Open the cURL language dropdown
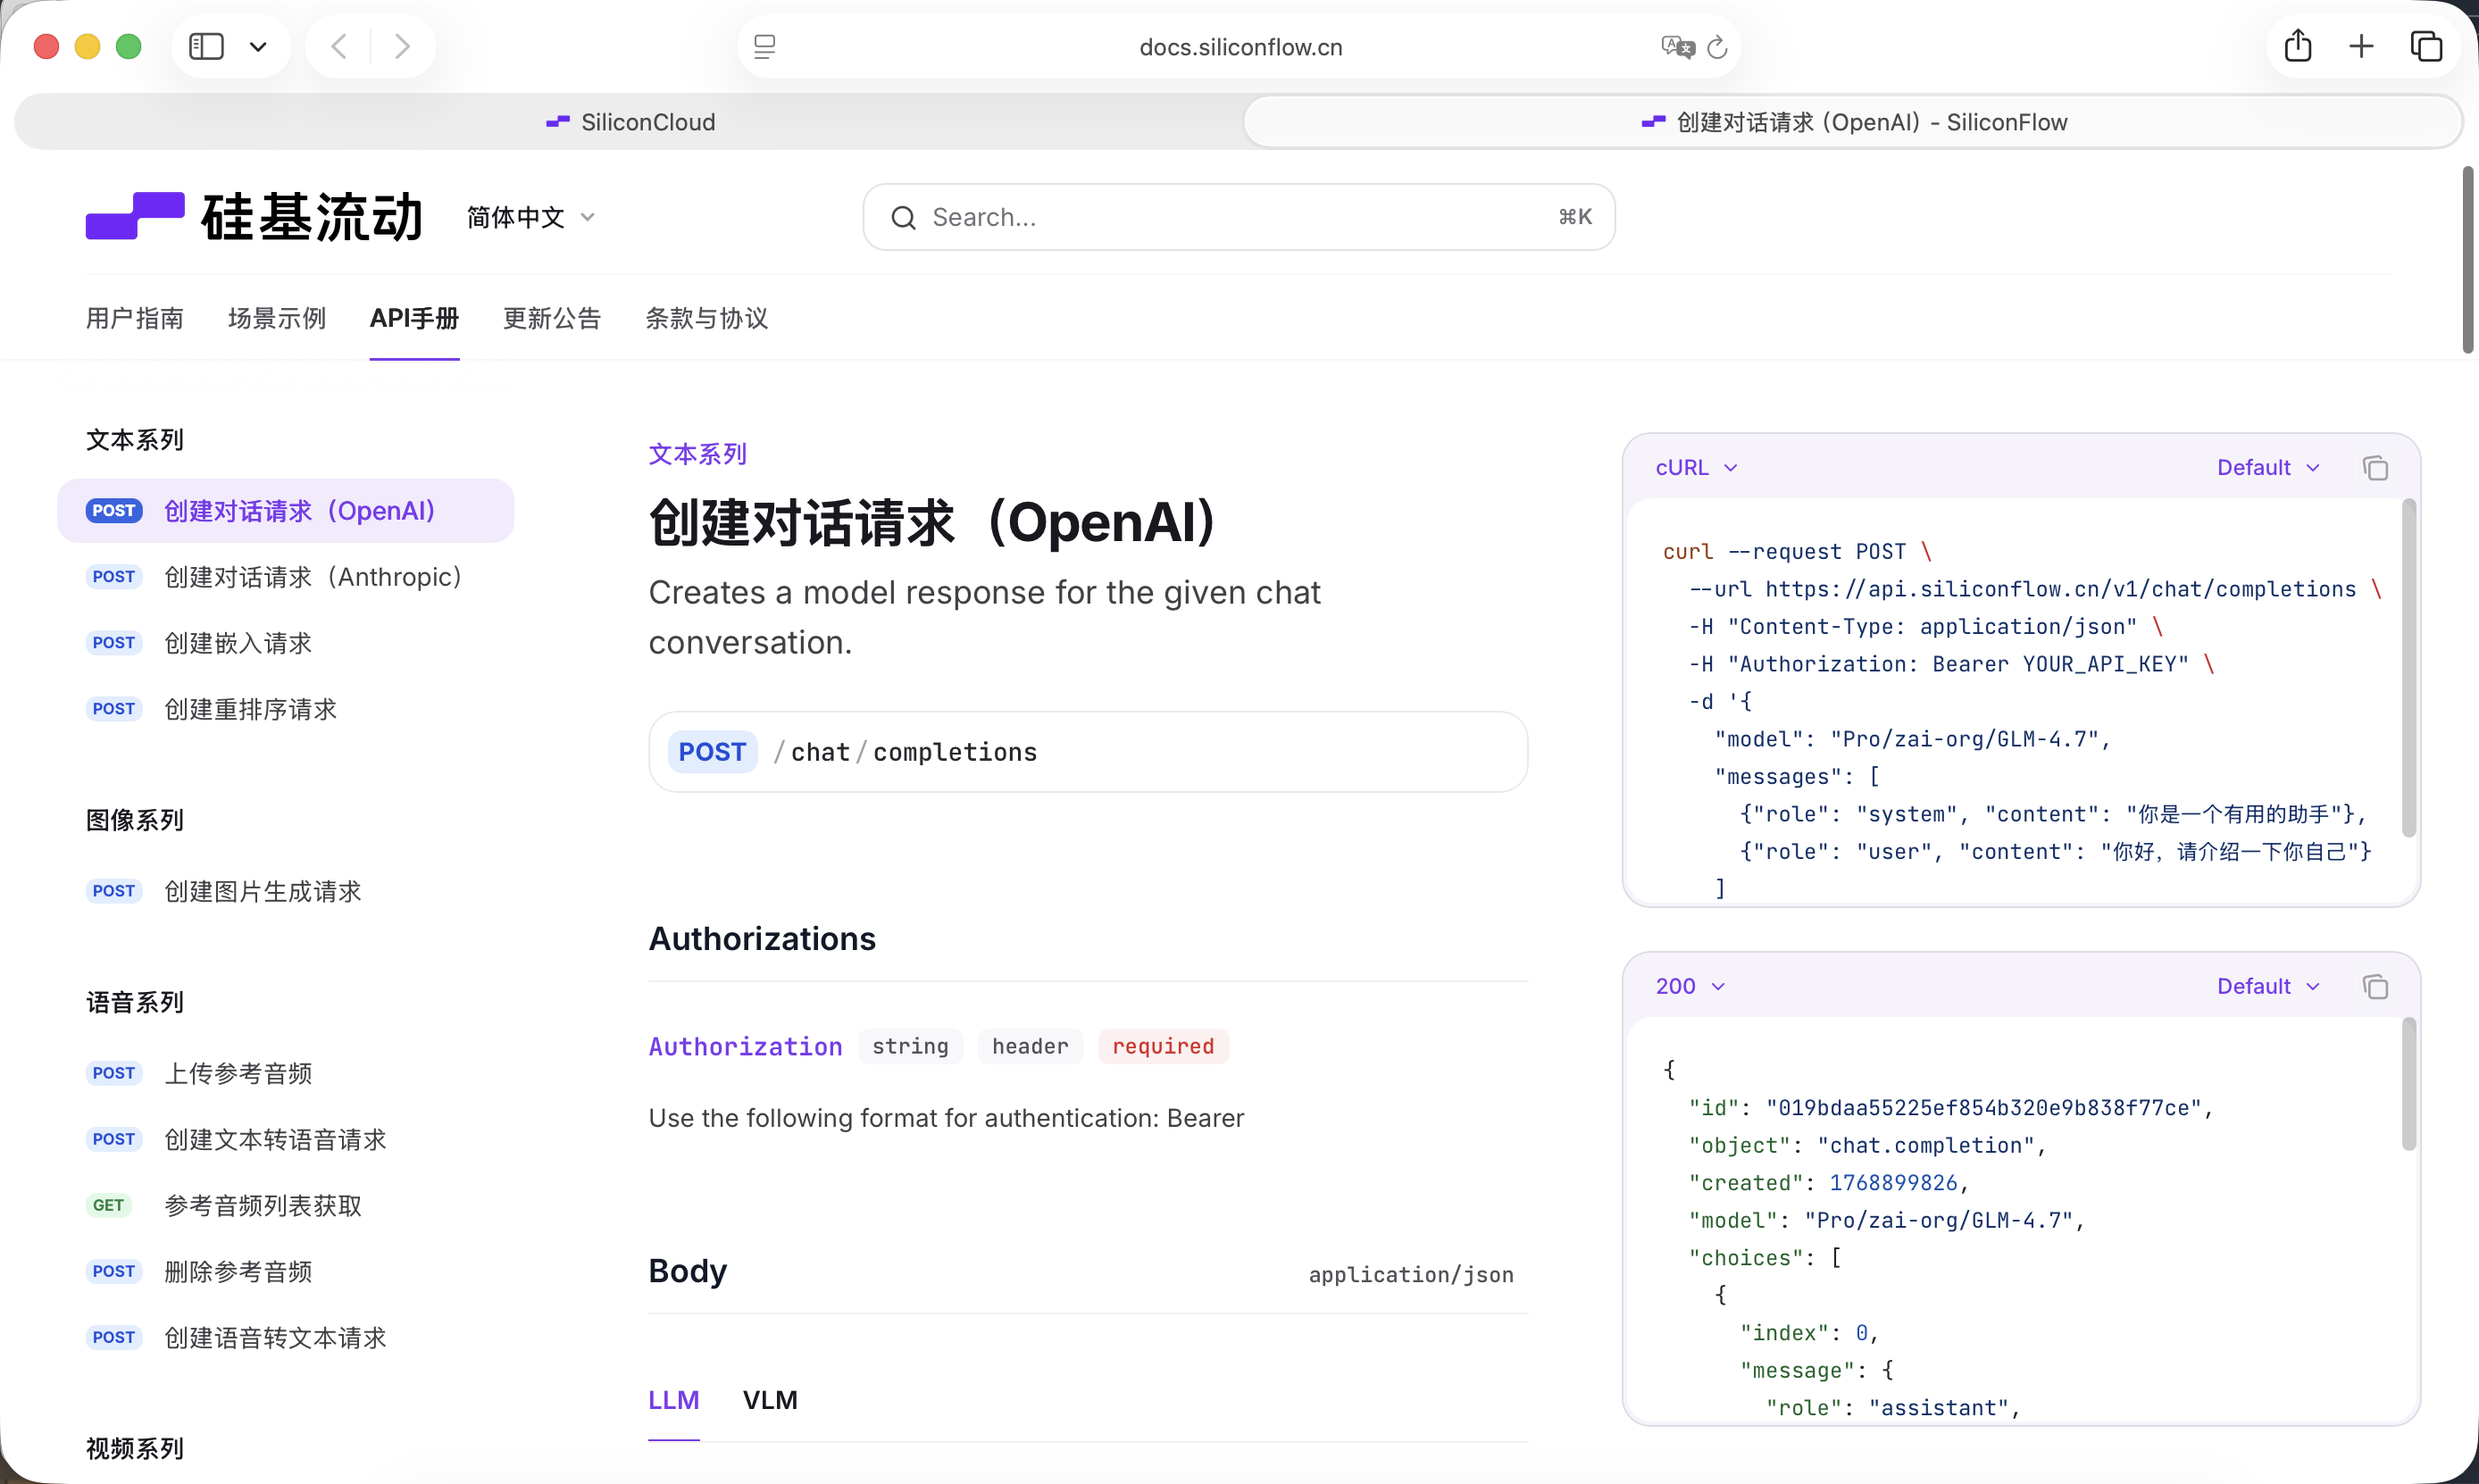 click(1696, 468)
